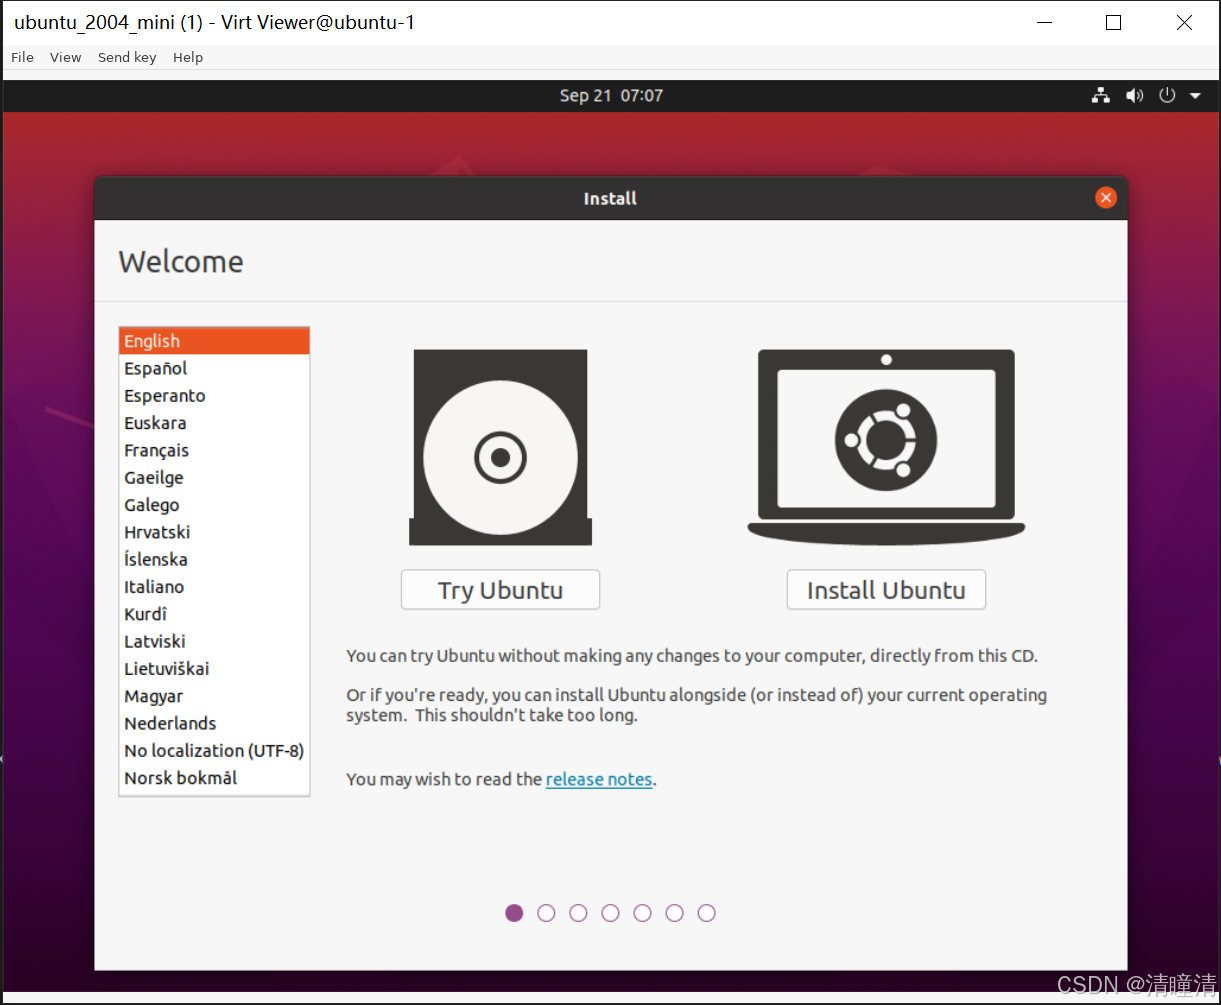Select No localization (UTF-8) entry
The image size is (1221, 1005).
click(214, 751)
